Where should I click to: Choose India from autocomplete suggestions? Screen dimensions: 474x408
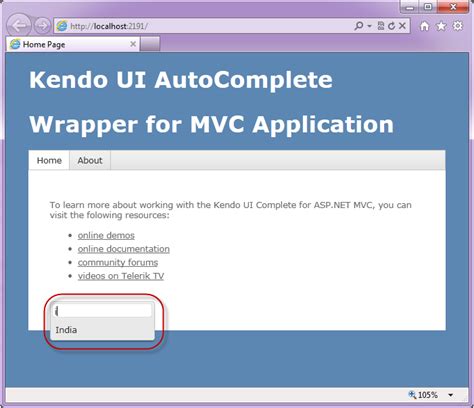(102, 330)
